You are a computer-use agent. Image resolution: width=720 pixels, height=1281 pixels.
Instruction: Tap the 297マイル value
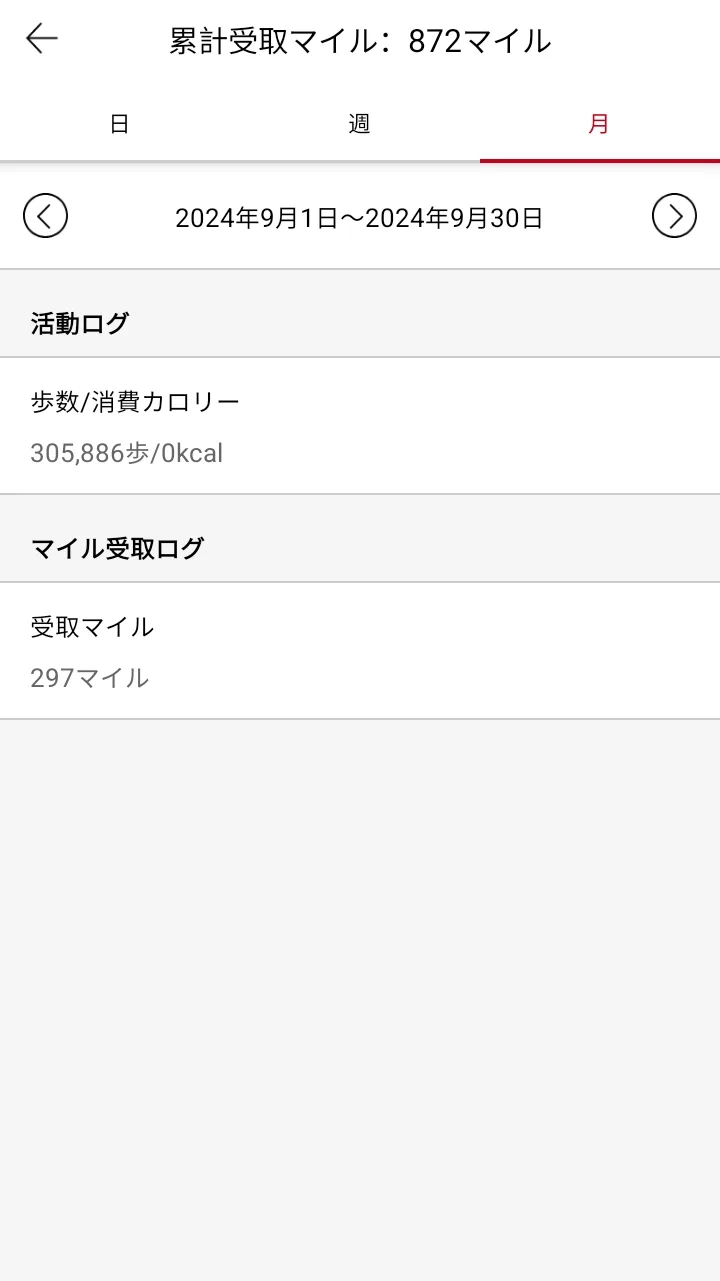90,678
